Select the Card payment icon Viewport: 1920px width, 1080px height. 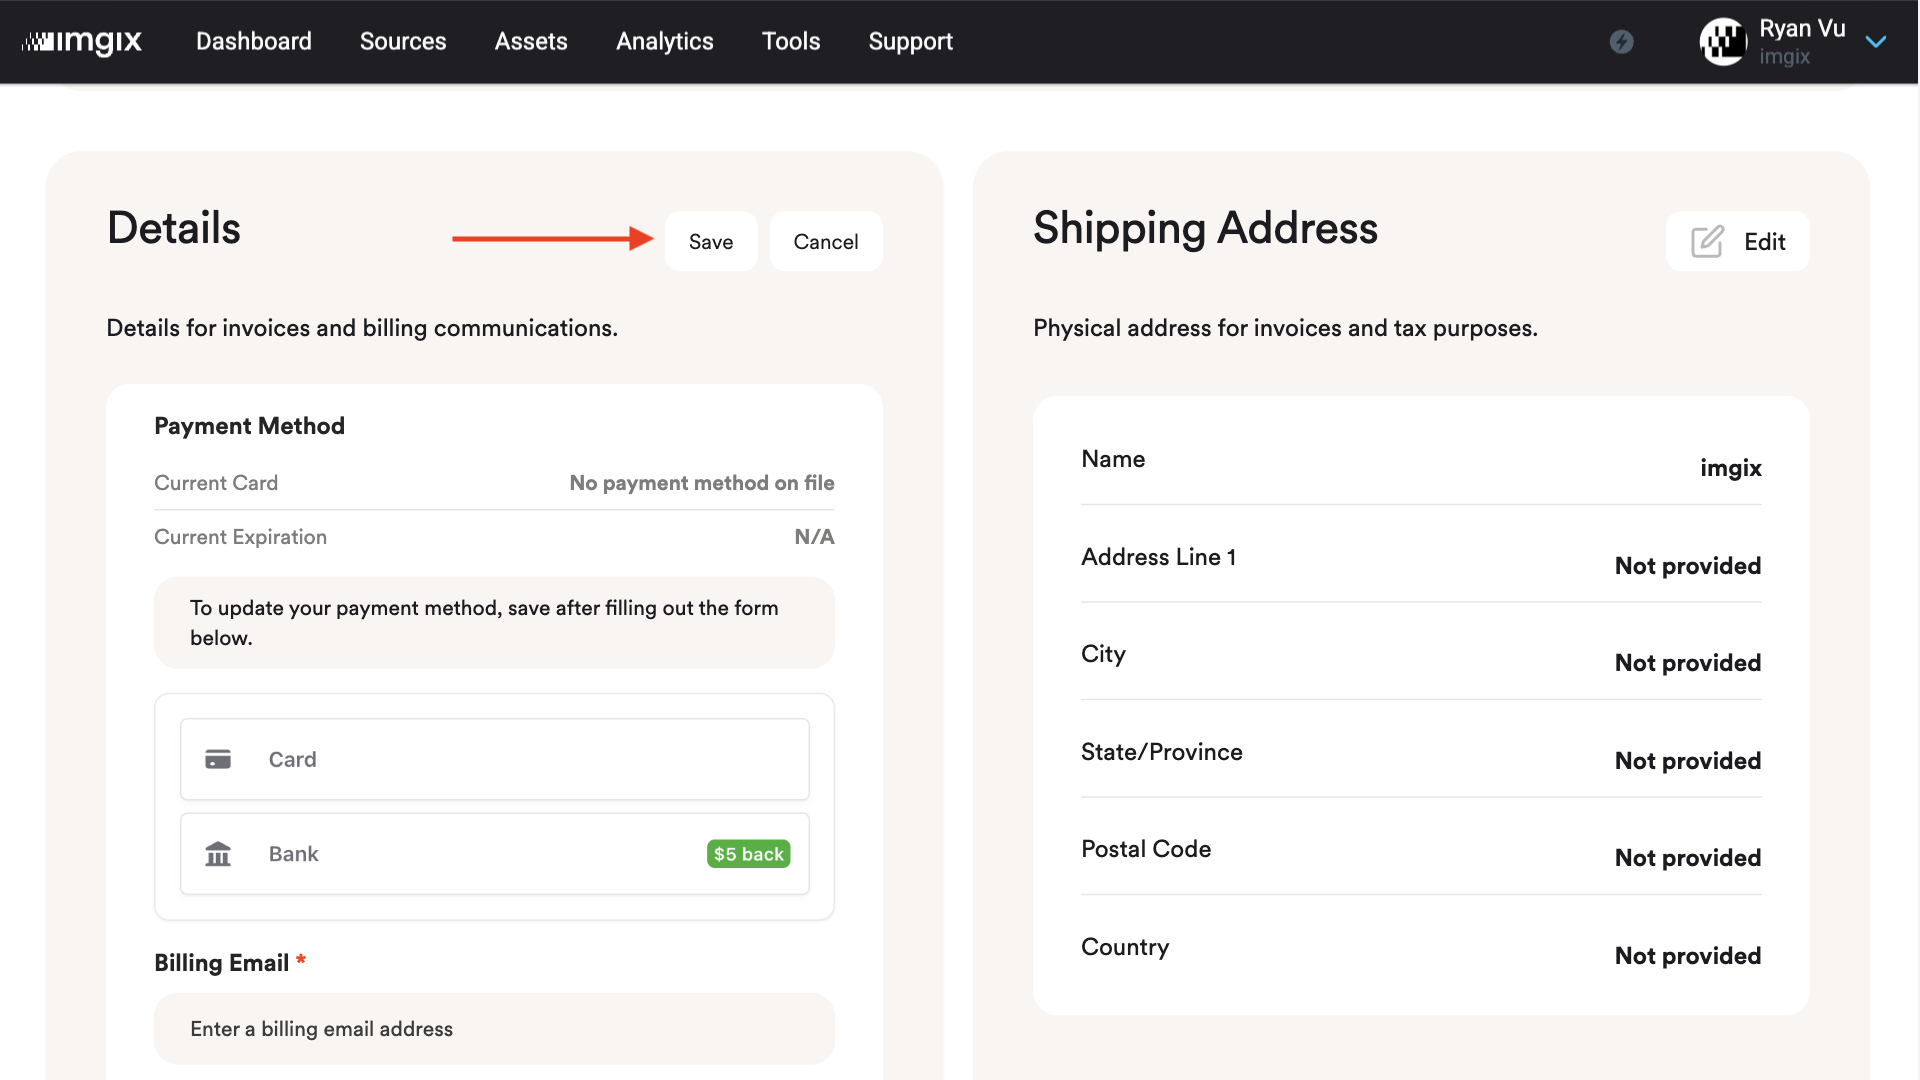tap(218, 759)
